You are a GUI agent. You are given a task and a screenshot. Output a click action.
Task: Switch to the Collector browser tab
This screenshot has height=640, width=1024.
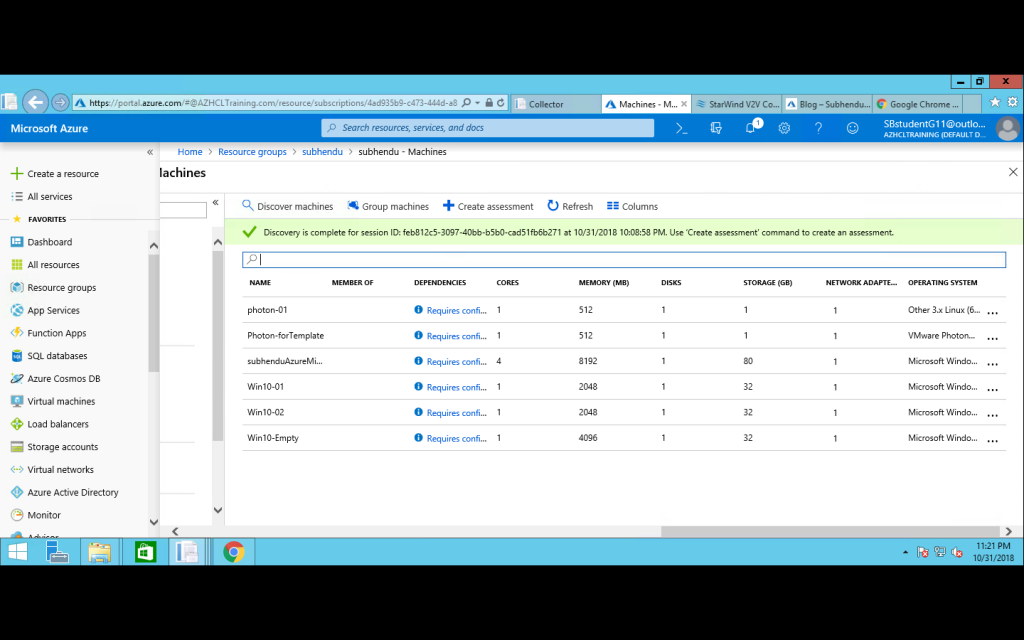(555, 104)
